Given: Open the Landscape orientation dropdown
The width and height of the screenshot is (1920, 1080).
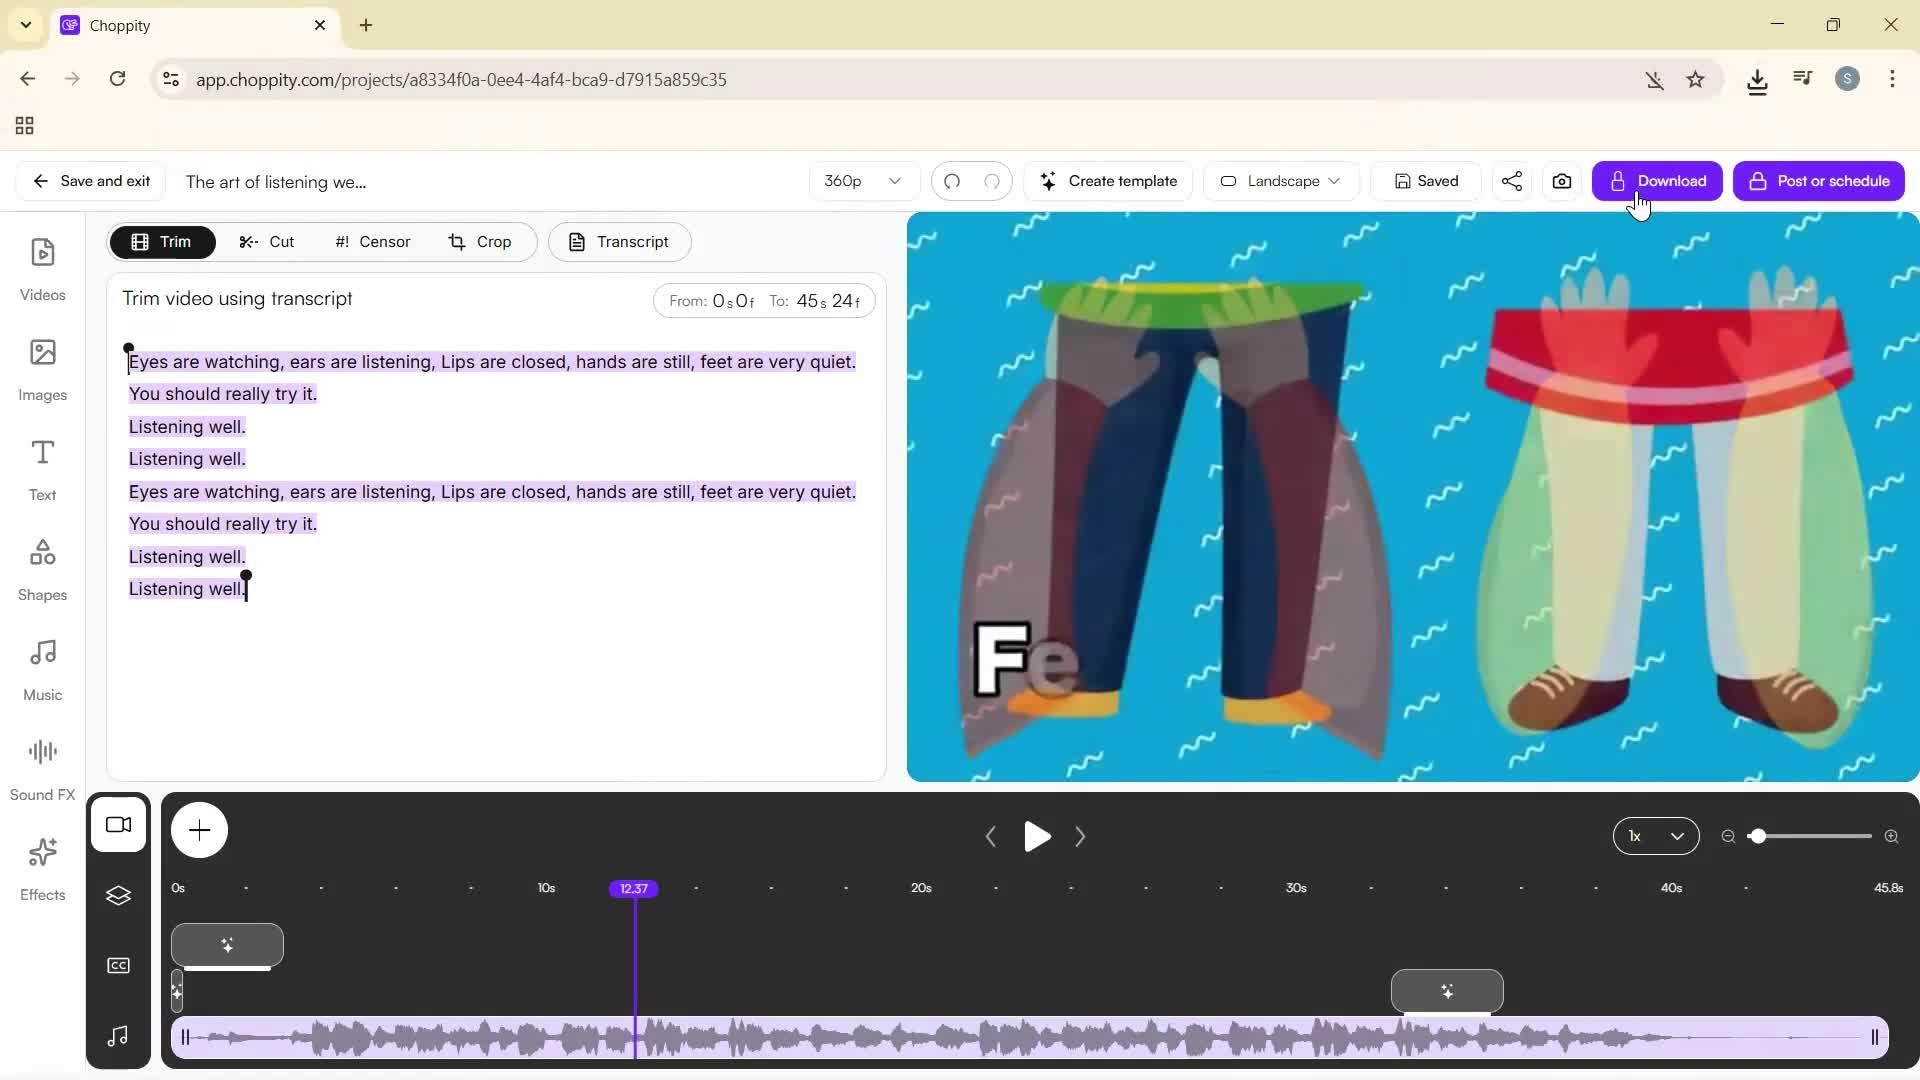Looking at the screenshot, I should tap(1280, 181).
